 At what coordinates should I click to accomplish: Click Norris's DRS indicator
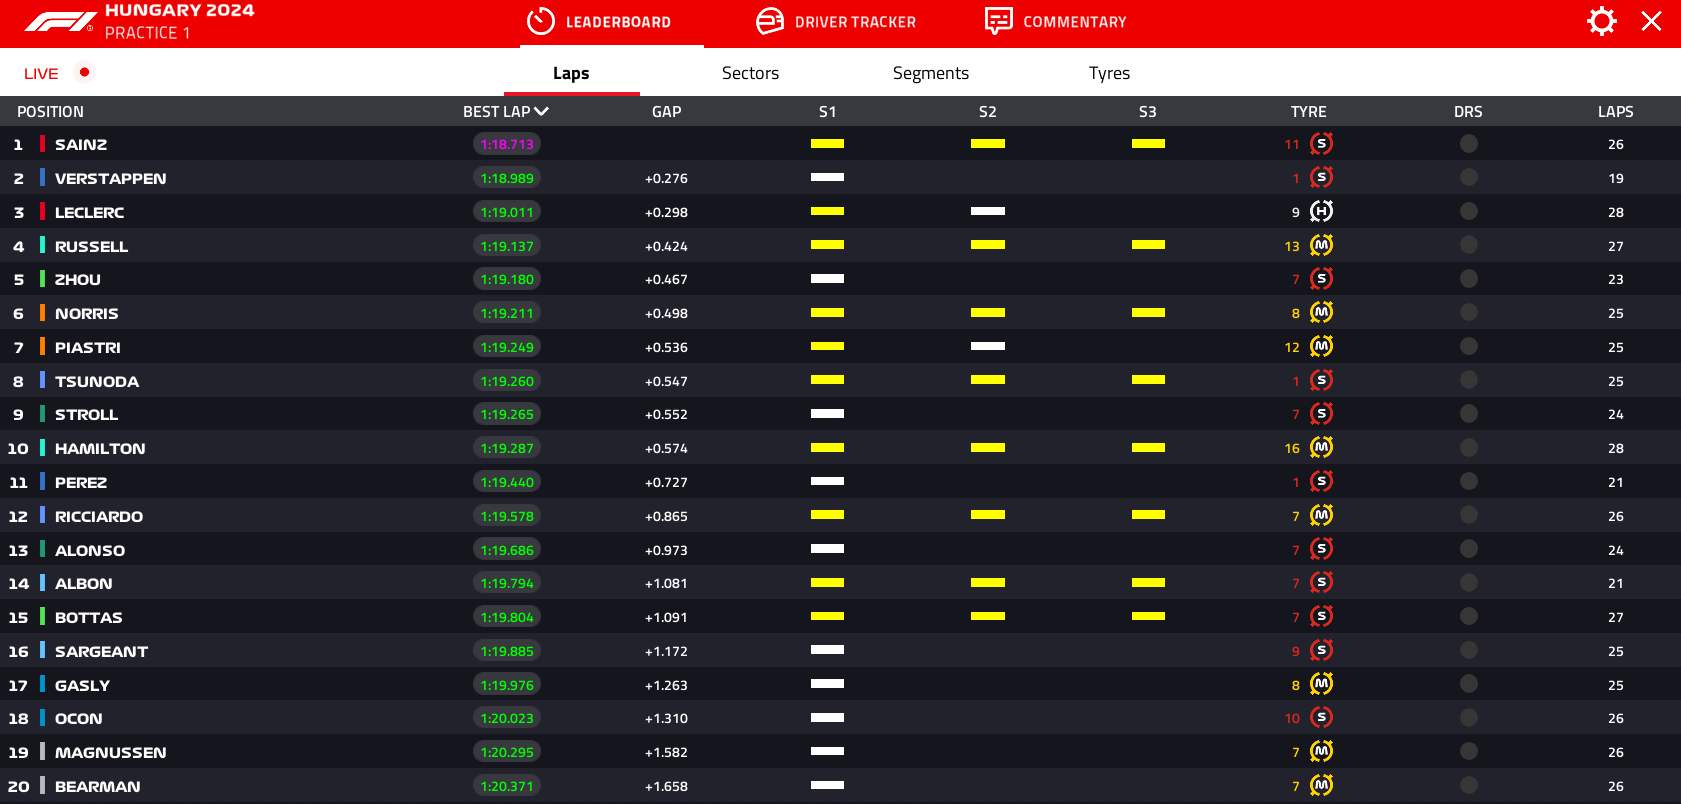point(1468,313)
